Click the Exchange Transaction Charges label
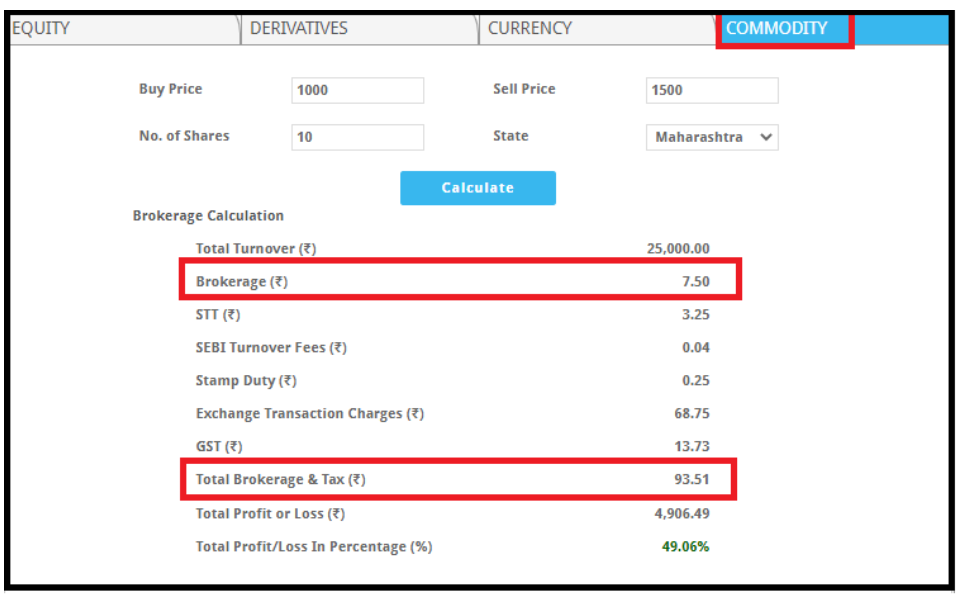 coord(310,414)
